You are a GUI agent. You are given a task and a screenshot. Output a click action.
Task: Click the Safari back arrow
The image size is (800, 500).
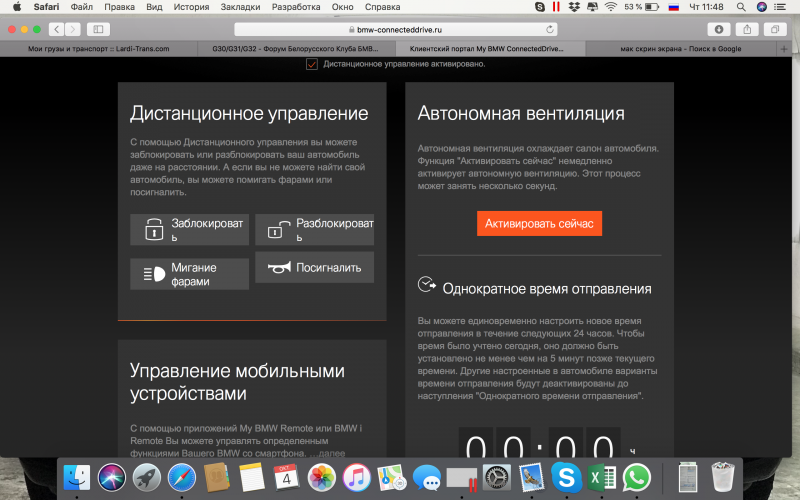coord(56,30)
